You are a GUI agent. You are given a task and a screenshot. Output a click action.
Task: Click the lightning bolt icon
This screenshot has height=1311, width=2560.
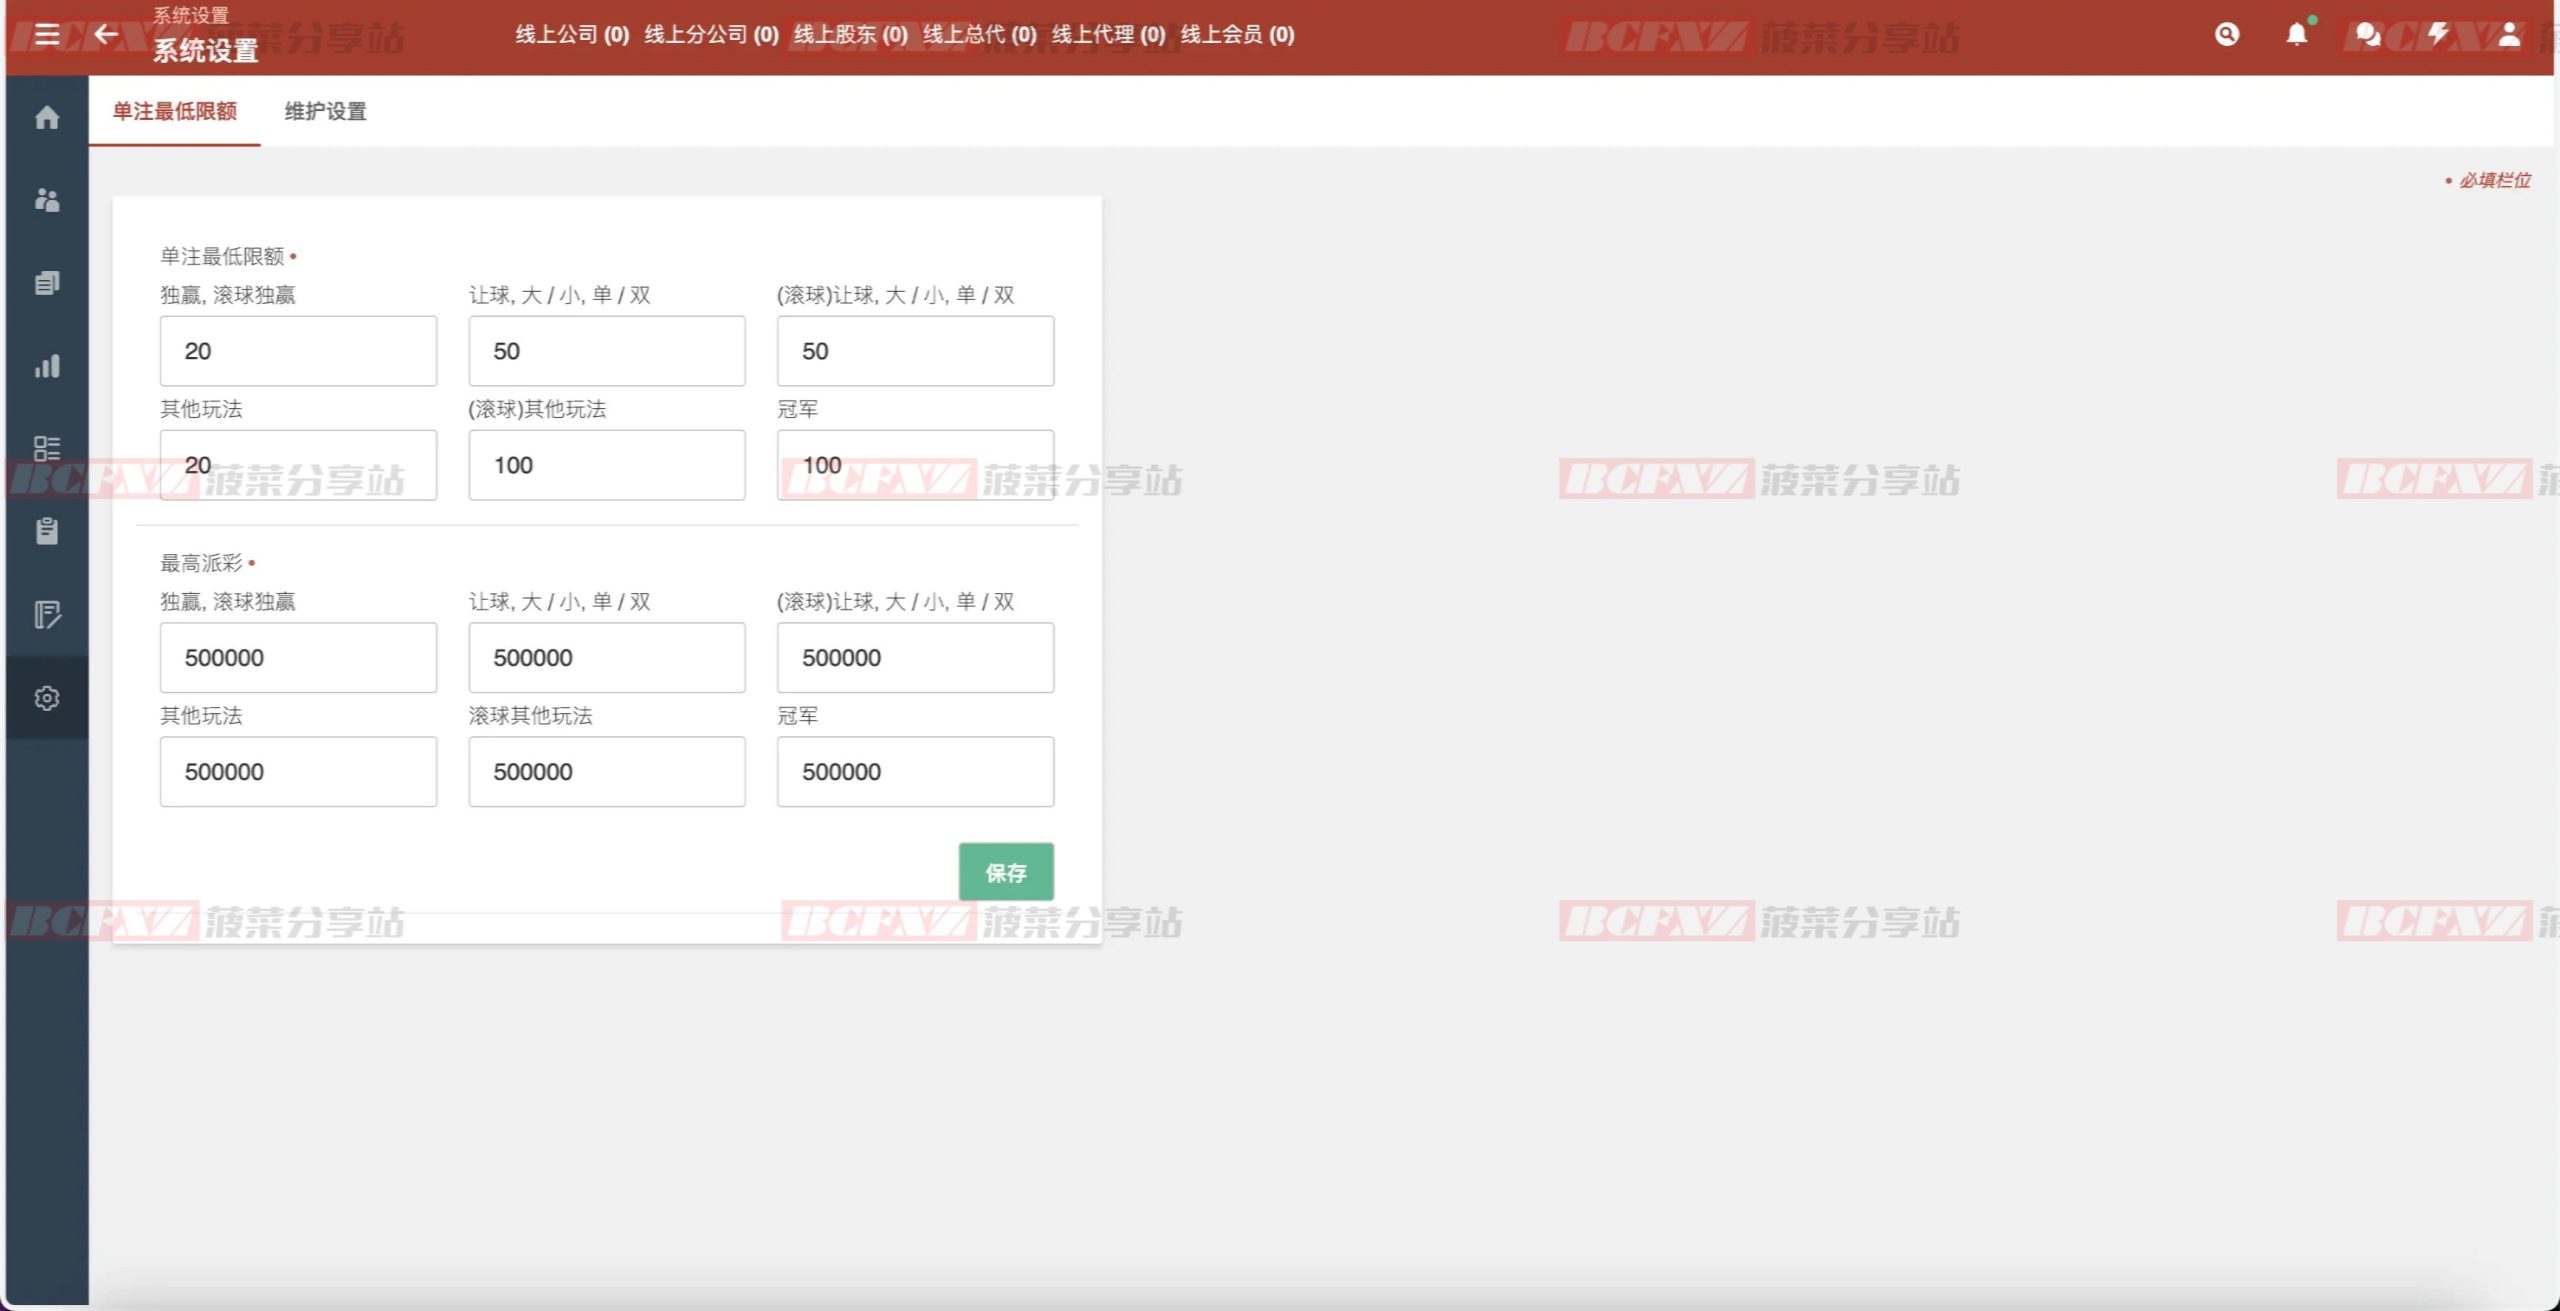tap(2438, 35)
